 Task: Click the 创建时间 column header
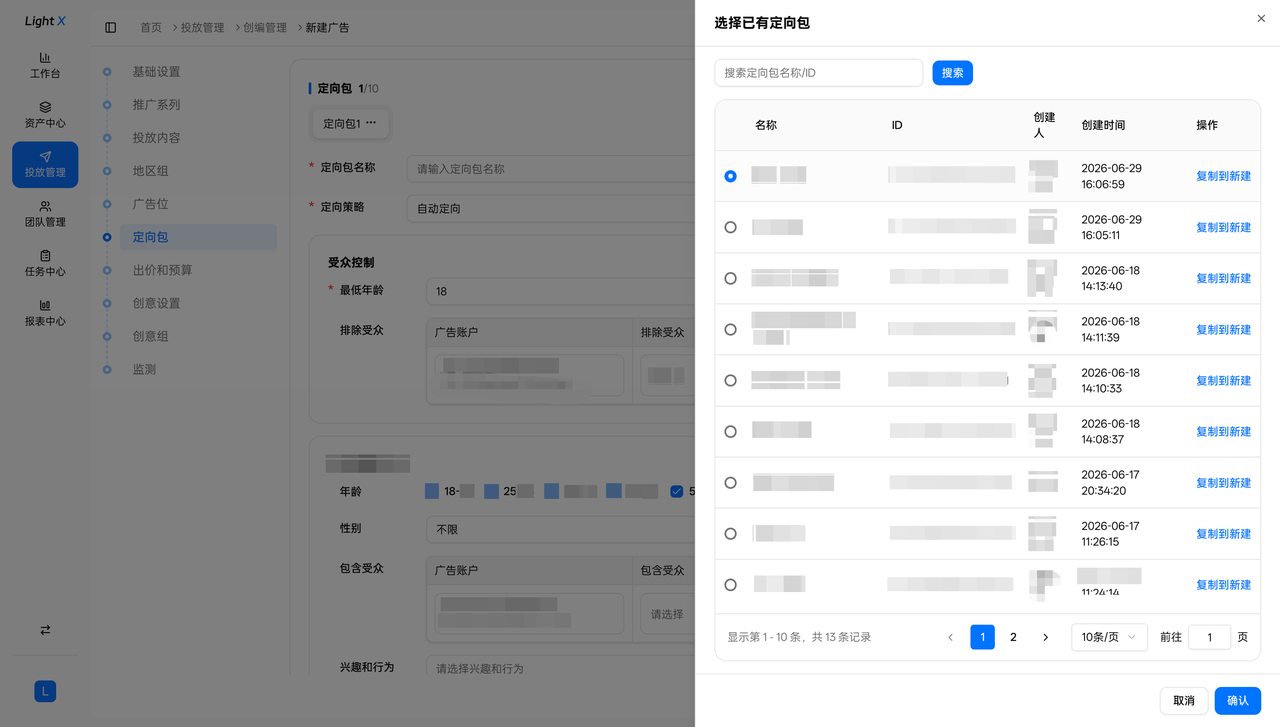tap(1103, 125)
